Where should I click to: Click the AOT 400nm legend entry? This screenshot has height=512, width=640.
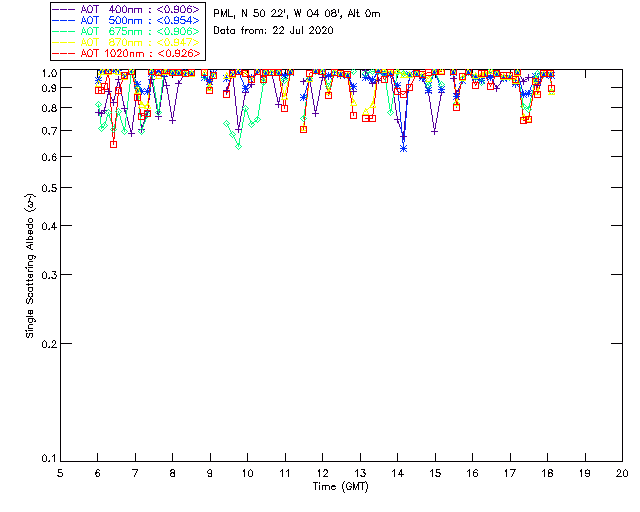pyautogui.click(x=127, y=9)
